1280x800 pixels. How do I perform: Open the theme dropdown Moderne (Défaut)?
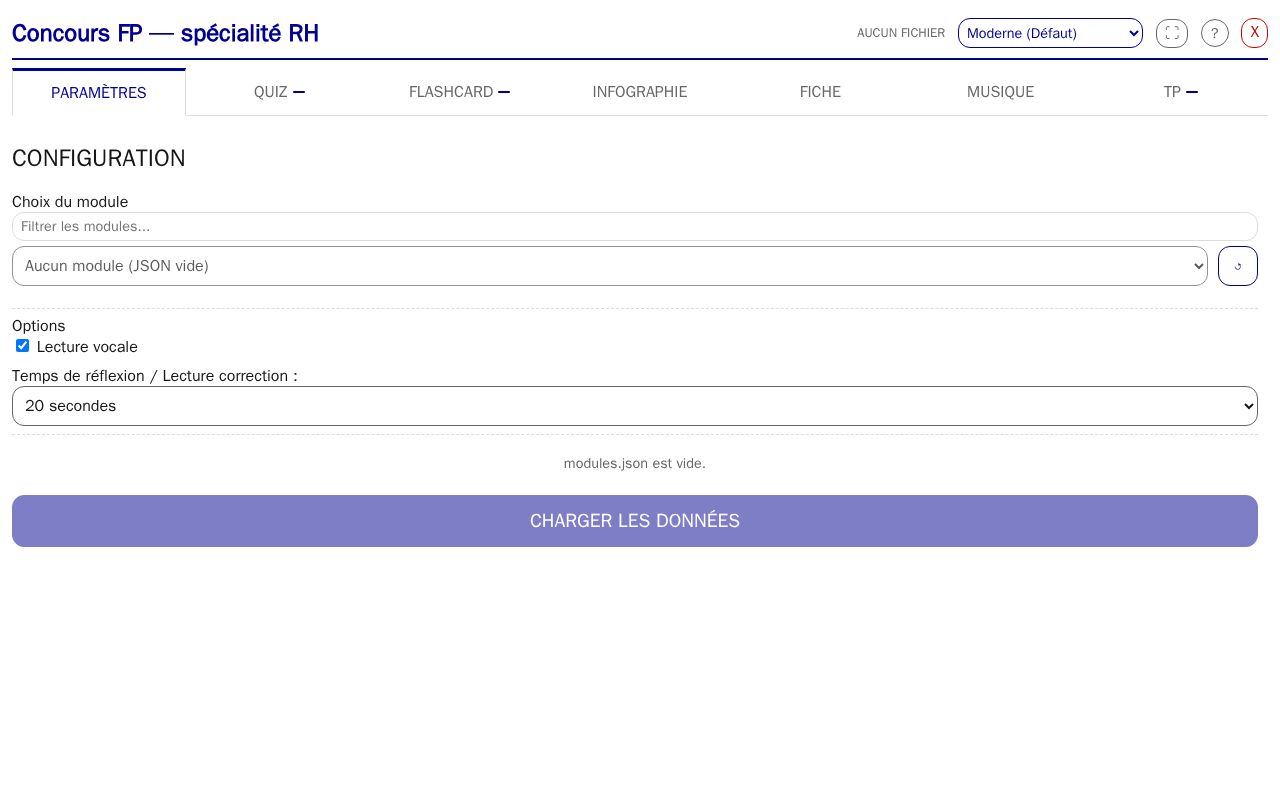(x=1050, y=33)
